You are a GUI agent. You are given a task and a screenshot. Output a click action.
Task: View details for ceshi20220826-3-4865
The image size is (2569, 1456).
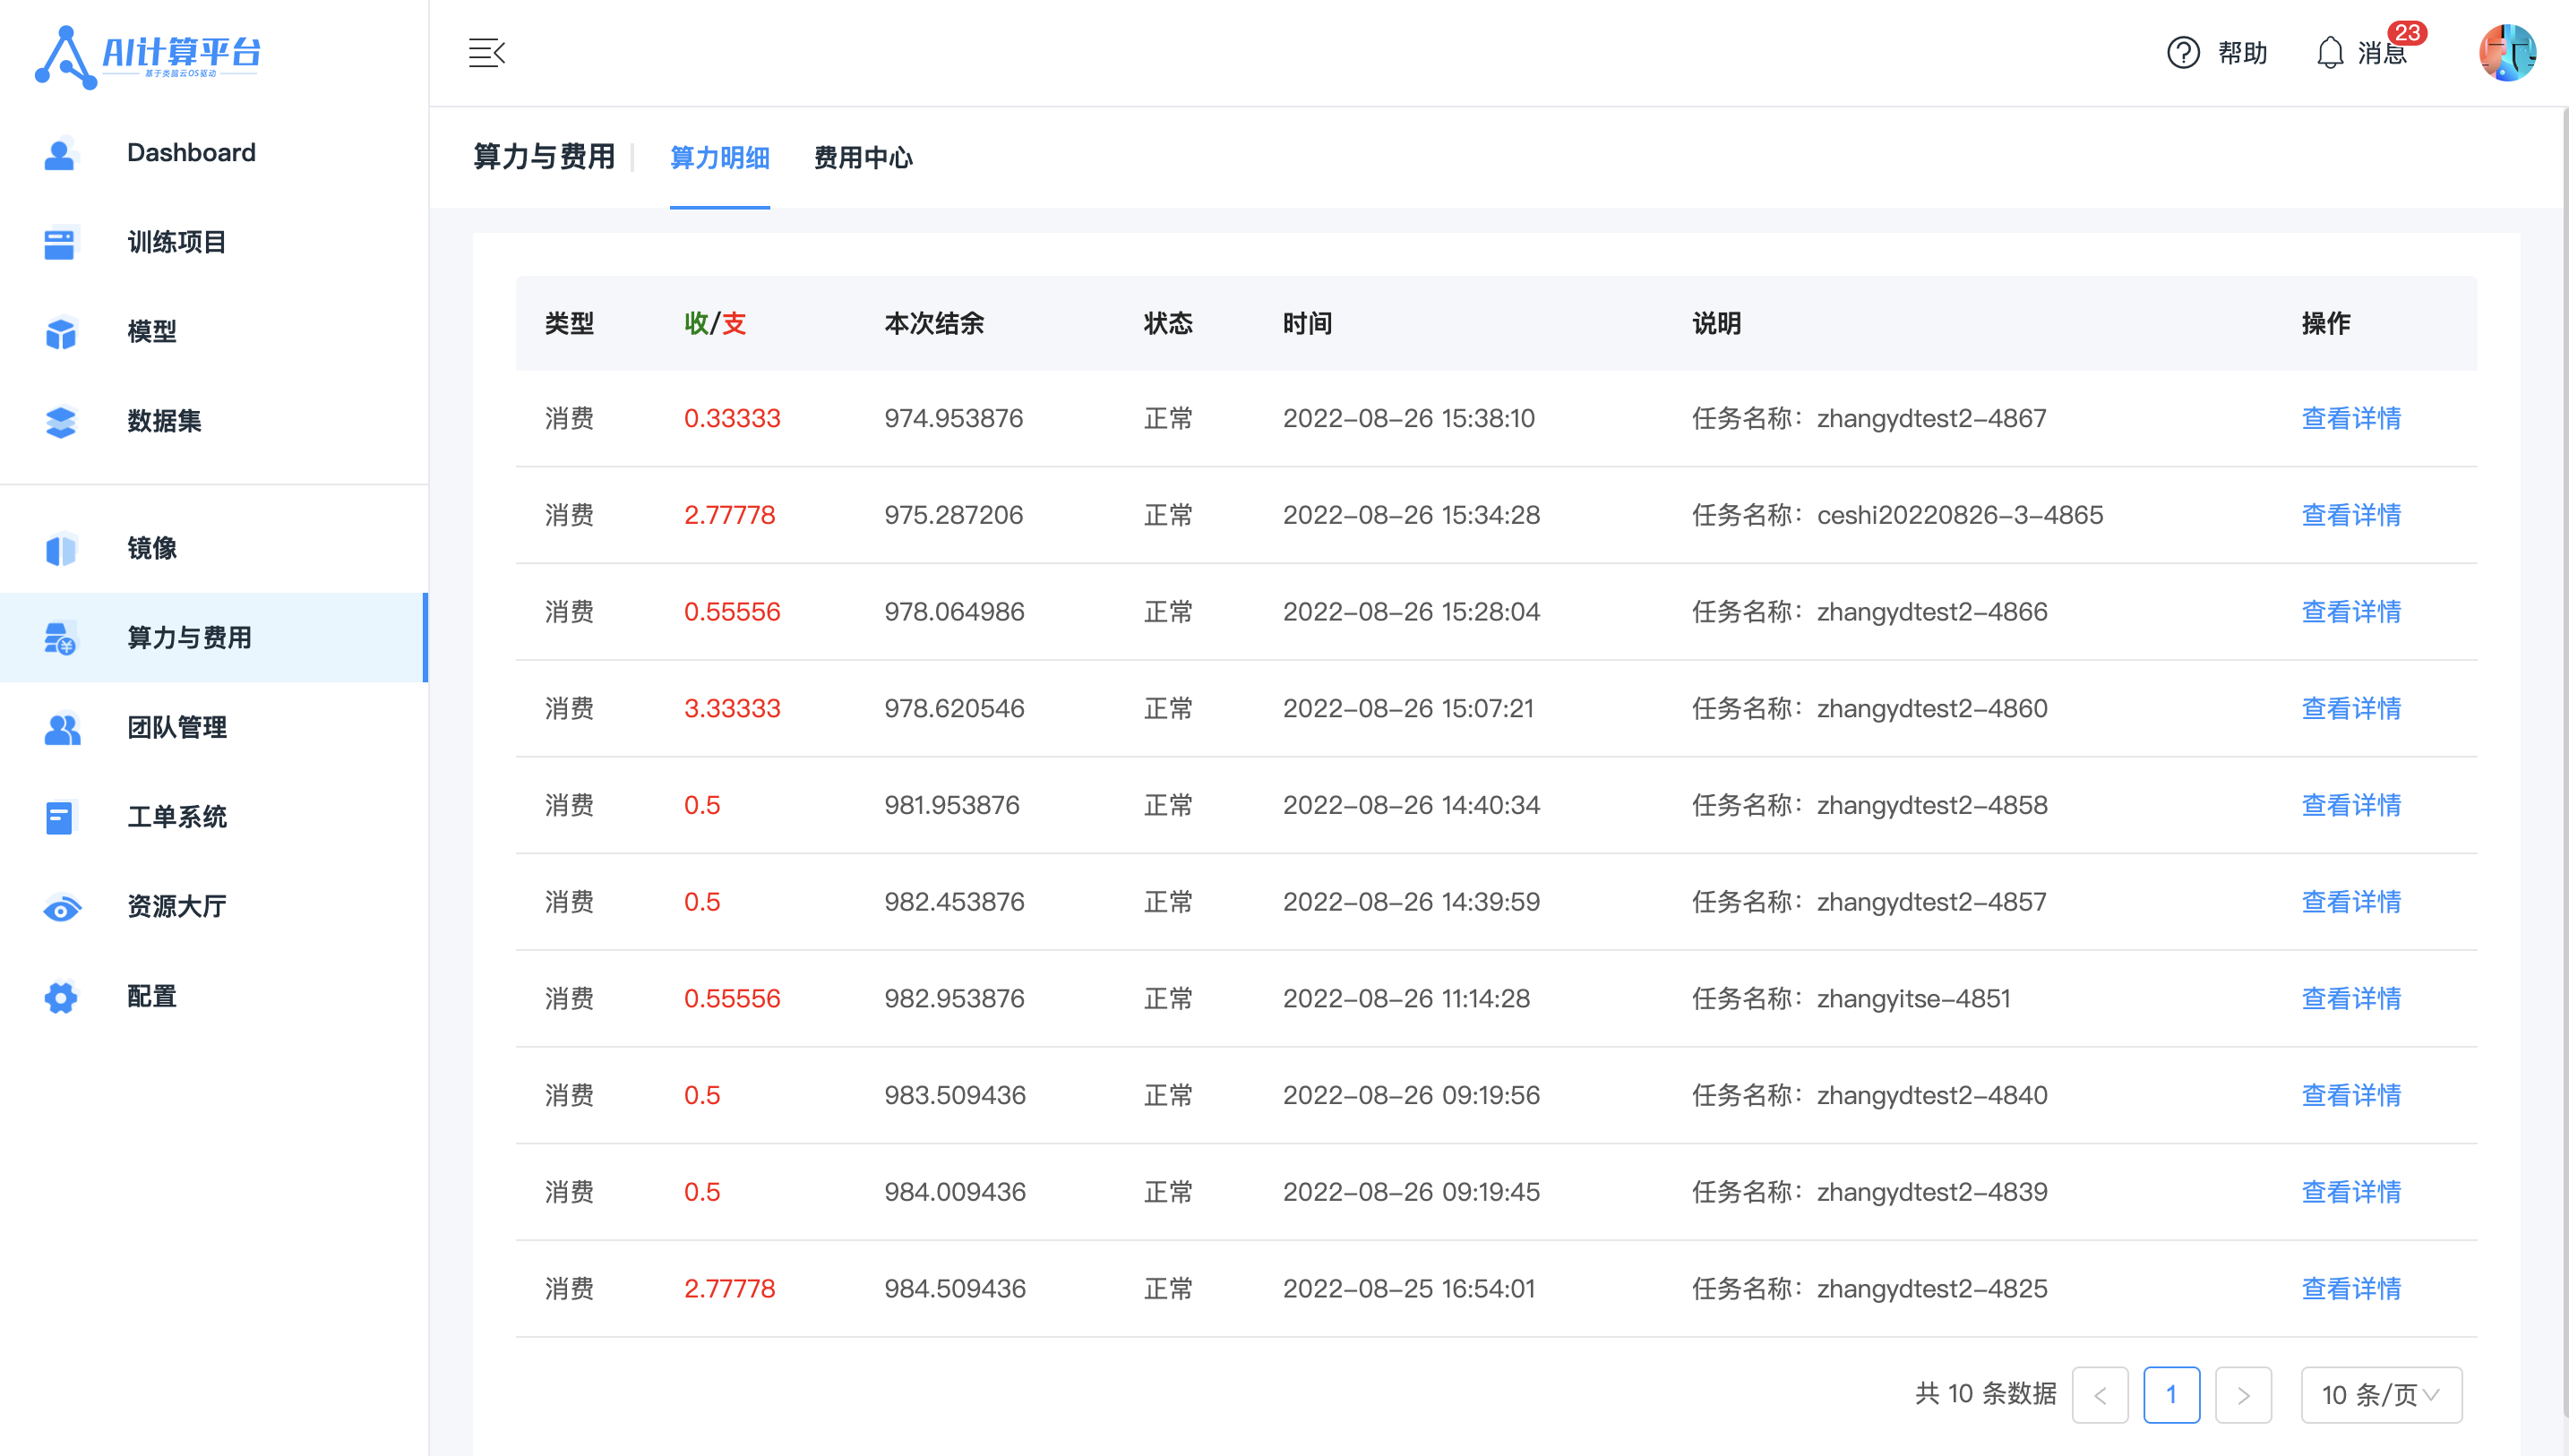coord(2351,516)
